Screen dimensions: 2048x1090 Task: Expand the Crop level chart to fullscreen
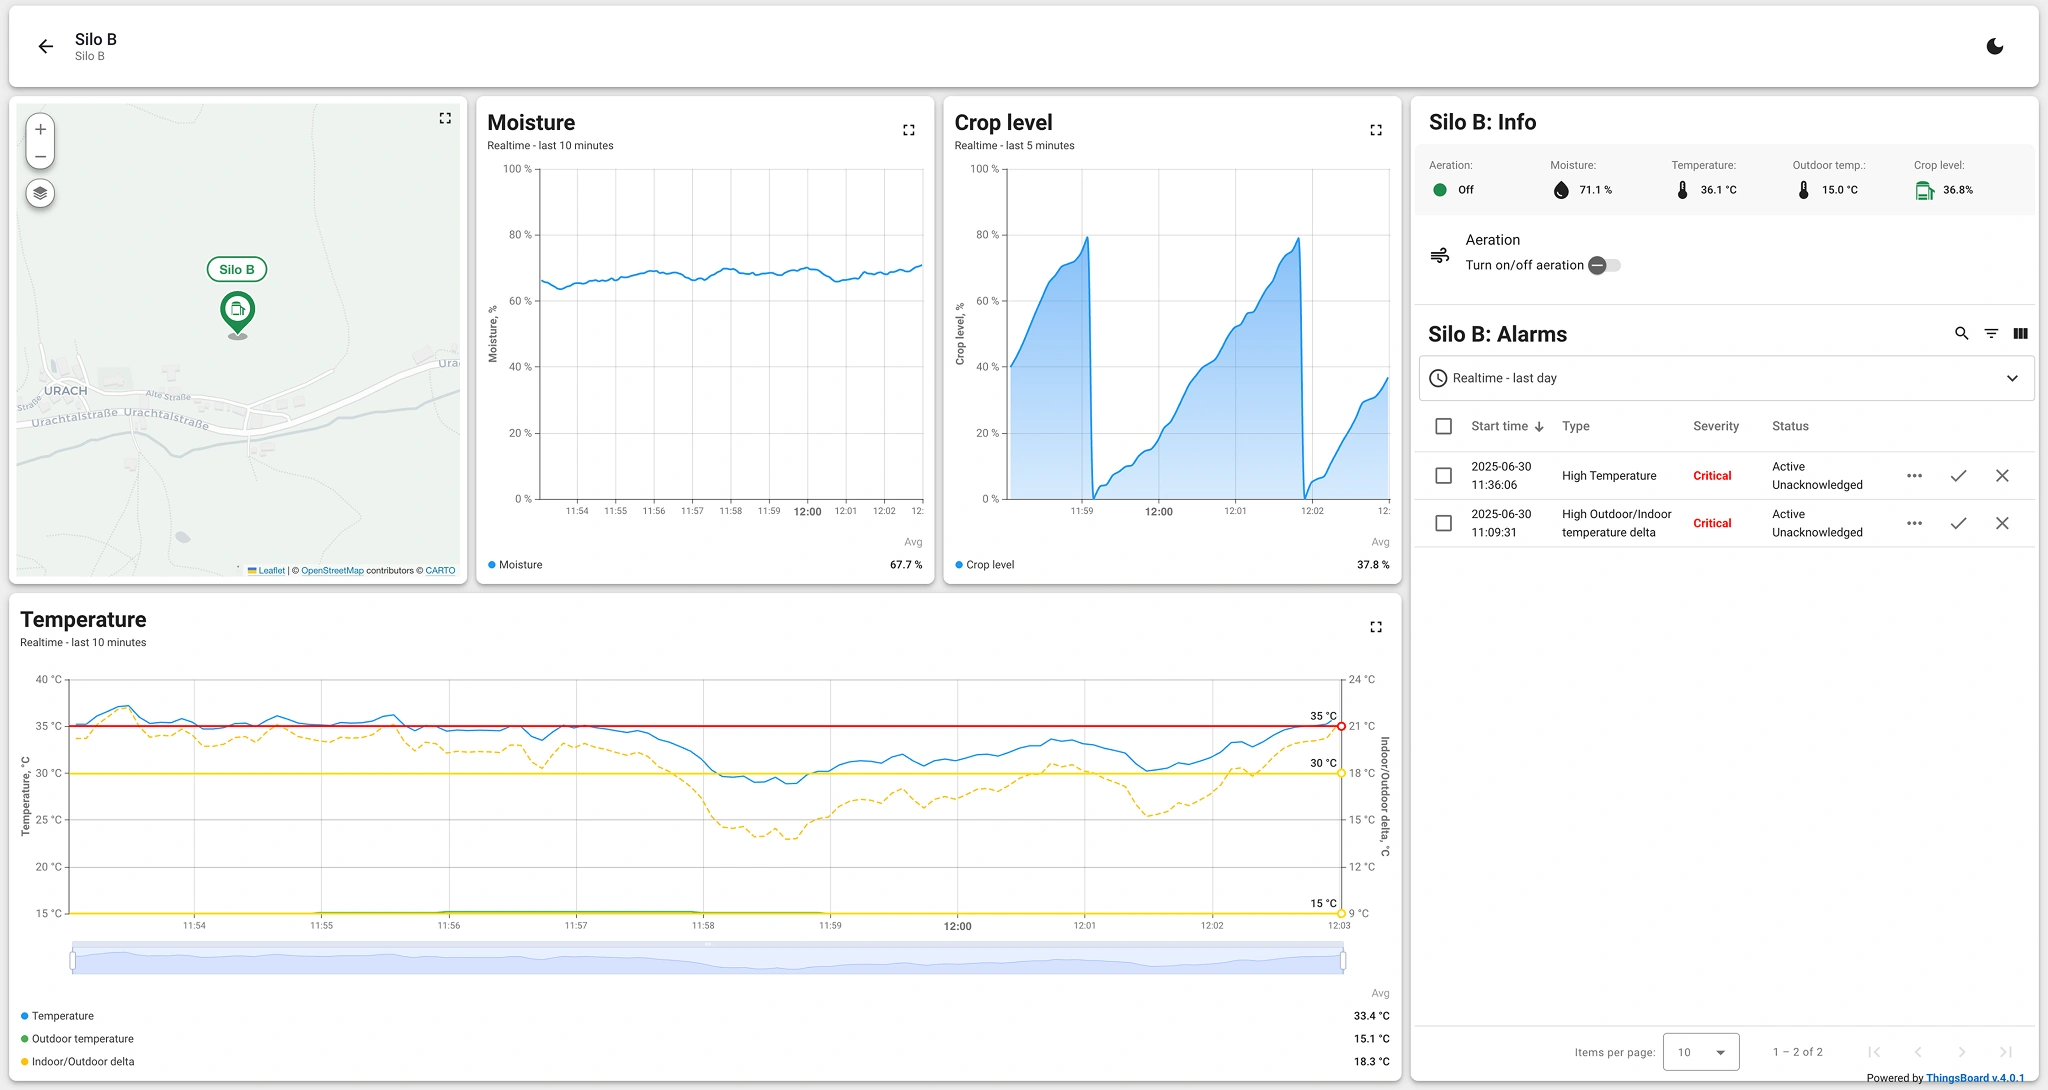tap(1375, 129)
